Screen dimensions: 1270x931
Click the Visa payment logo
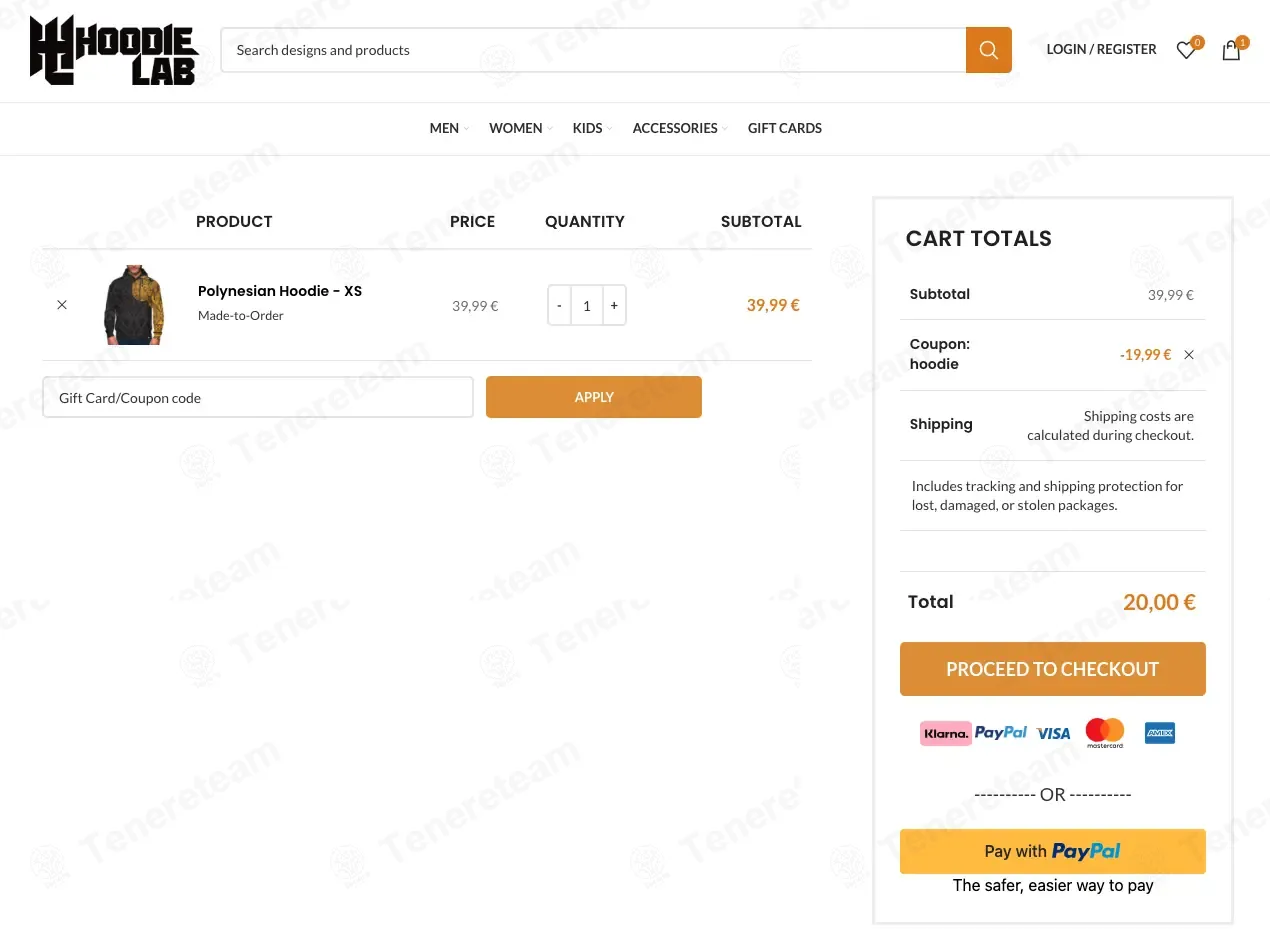[x=1053, y=733]
